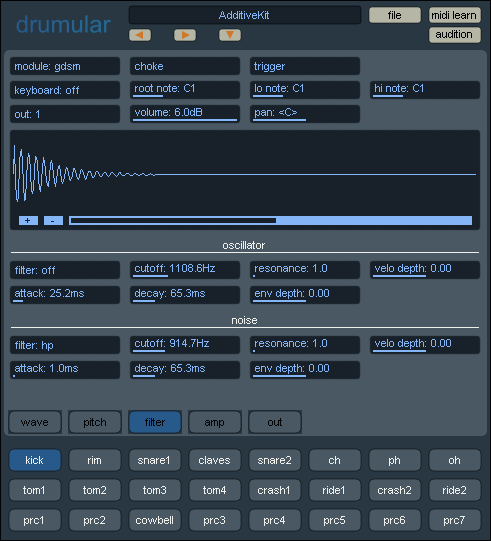Zoom out waveform with minus button
The image size is (491, 541).
[53, 220]
